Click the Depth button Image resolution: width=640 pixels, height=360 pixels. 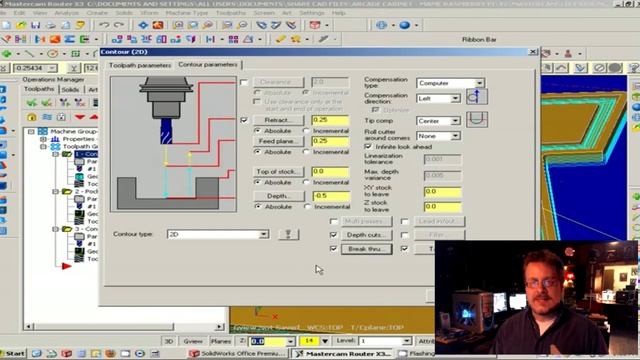[x=279, y=196]
